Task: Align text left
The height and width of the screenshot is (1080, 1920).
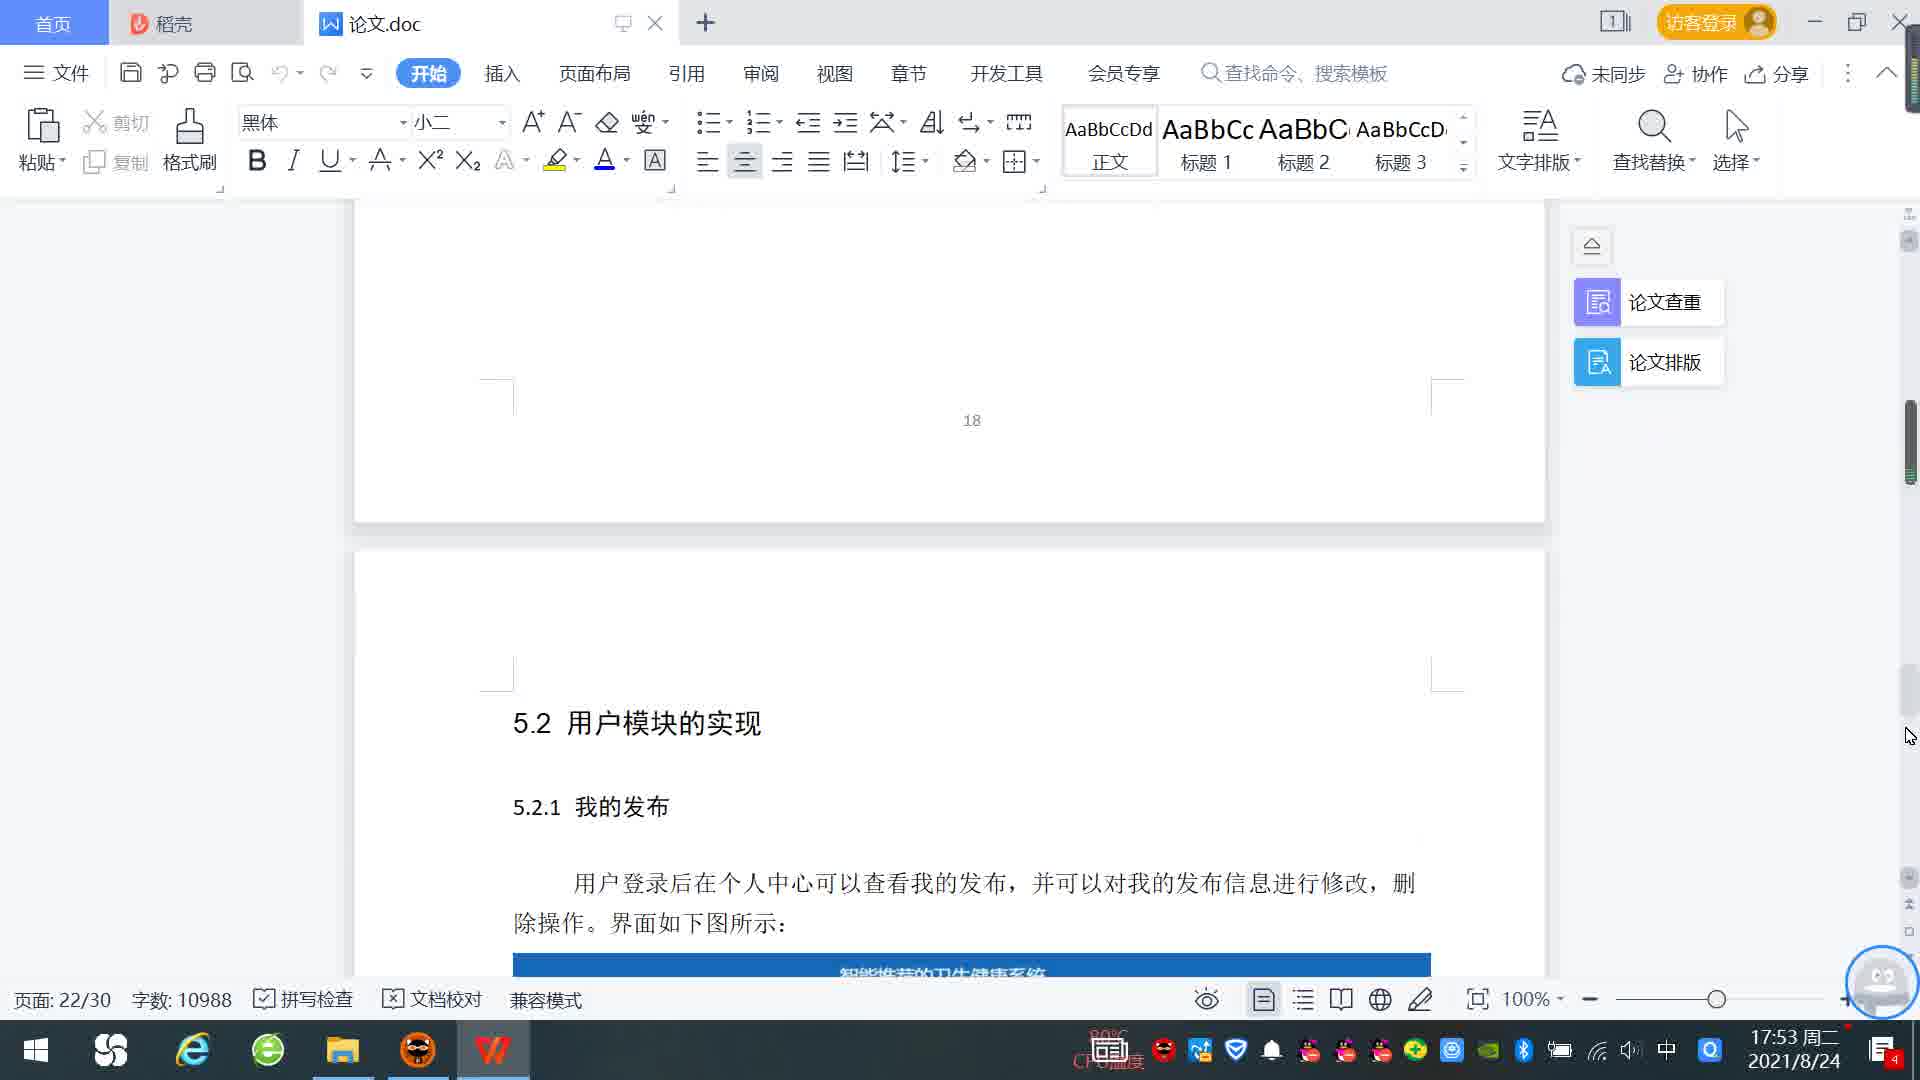Action: tap(707, 161)
